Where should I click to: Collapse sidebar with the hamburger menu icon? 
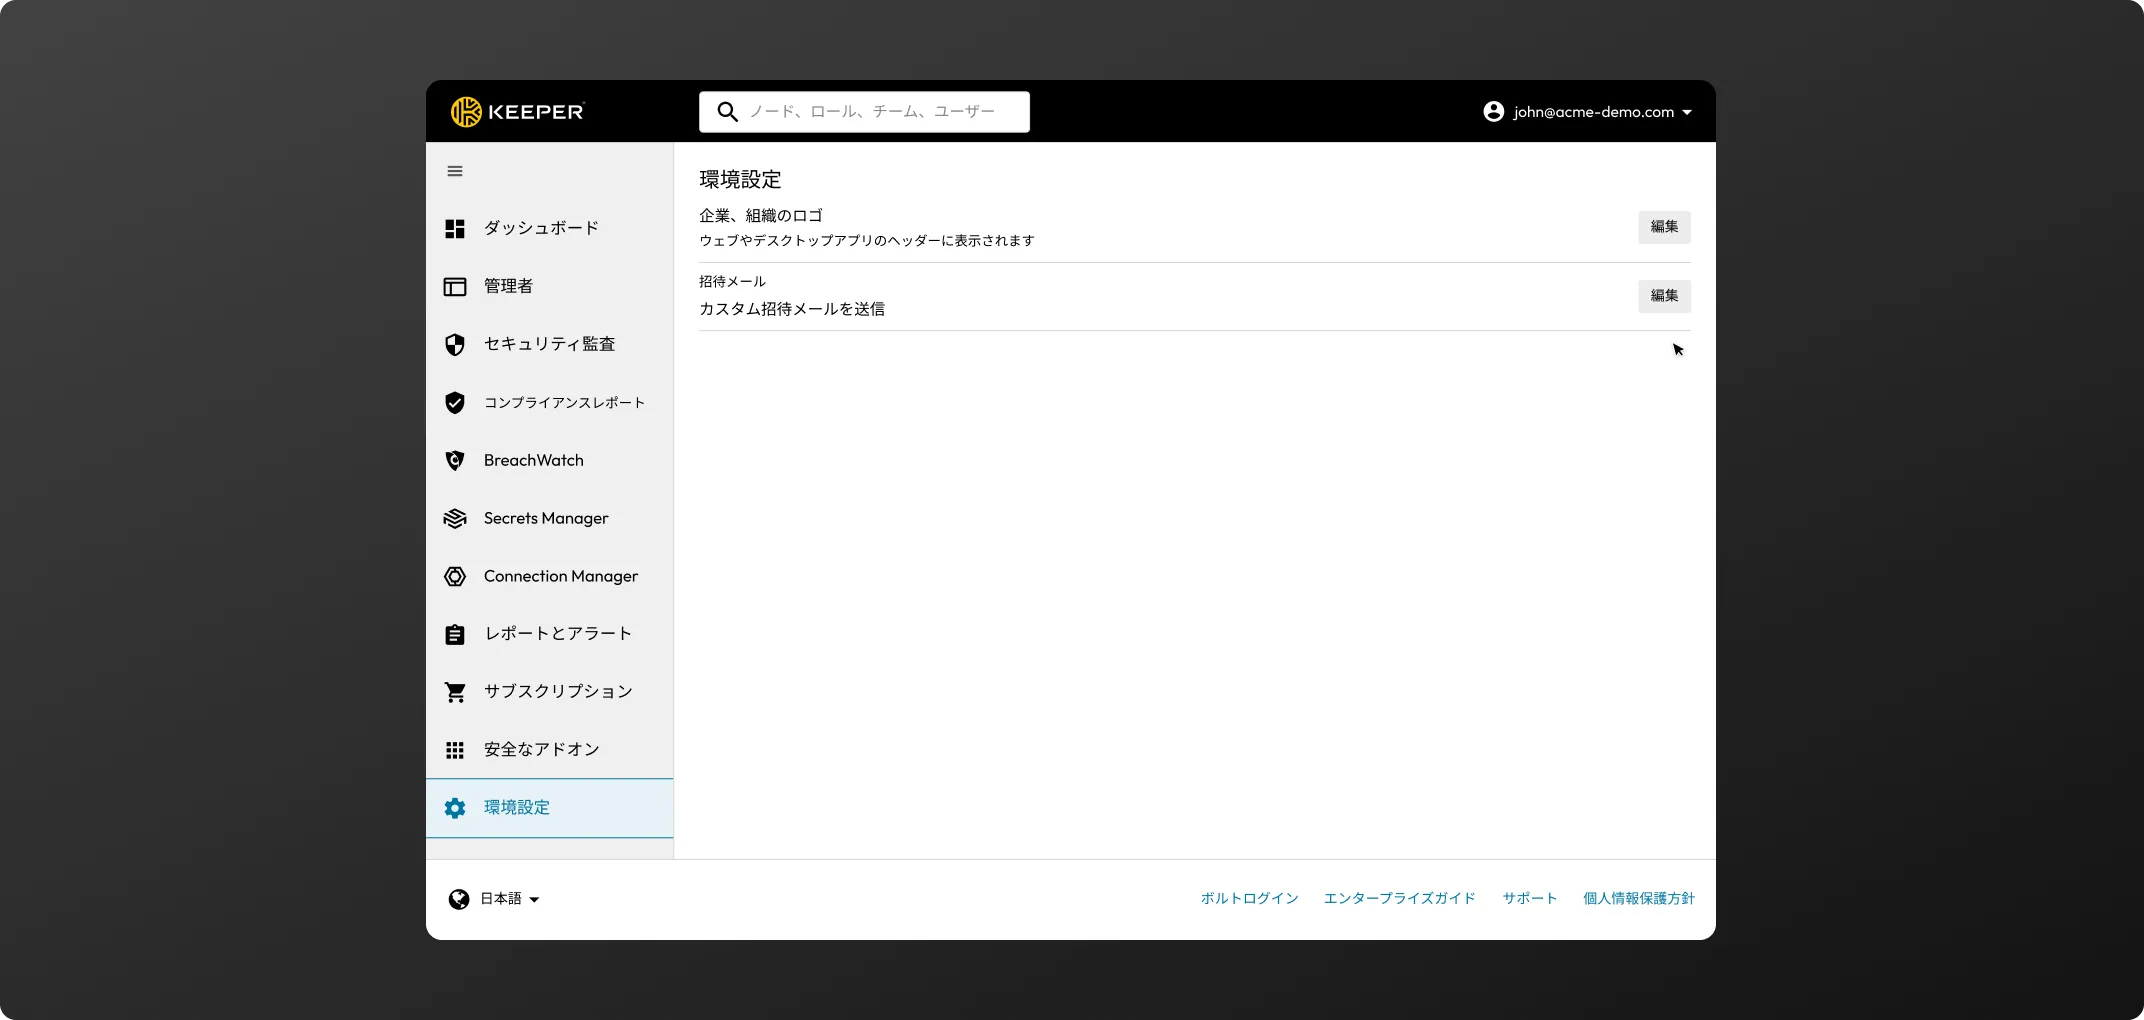click(x=455, y=171)
